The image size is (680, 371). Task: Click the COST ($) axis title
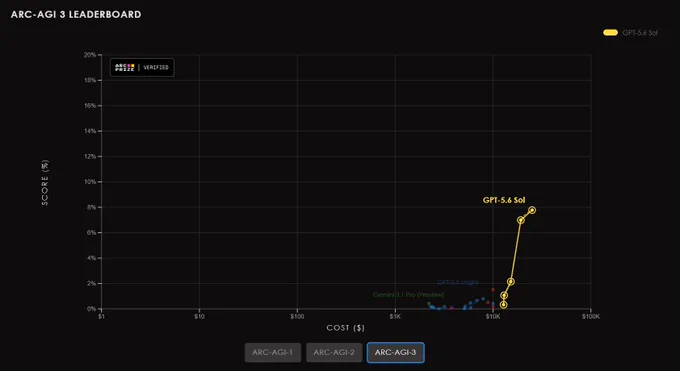346,328
